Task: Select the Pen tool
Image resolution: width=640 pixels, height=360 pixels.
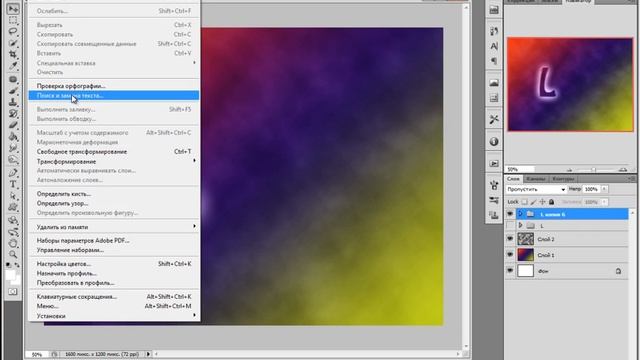Action: [x=13, y=173]
